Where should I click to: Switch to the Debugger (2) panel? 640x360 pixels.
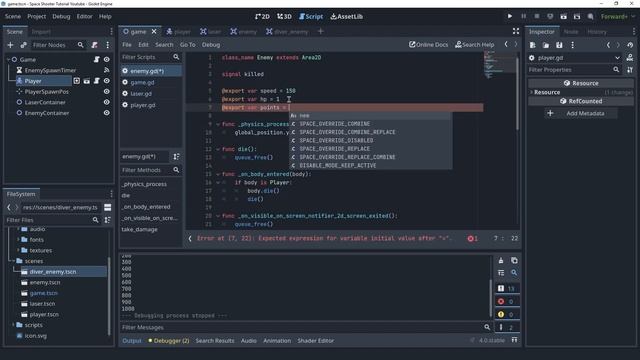169,340
